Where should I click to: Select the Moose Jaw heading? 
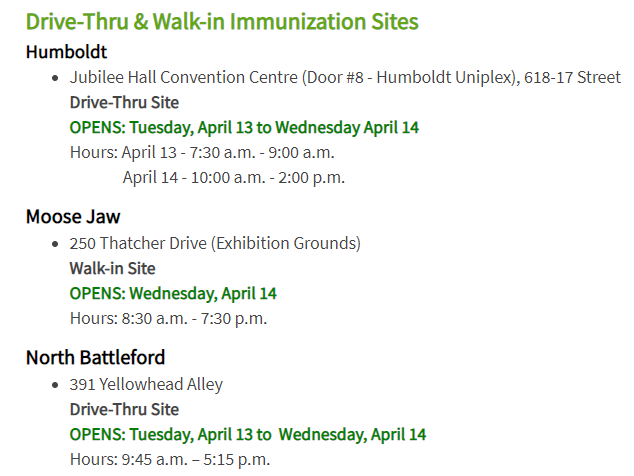(73, 217)
